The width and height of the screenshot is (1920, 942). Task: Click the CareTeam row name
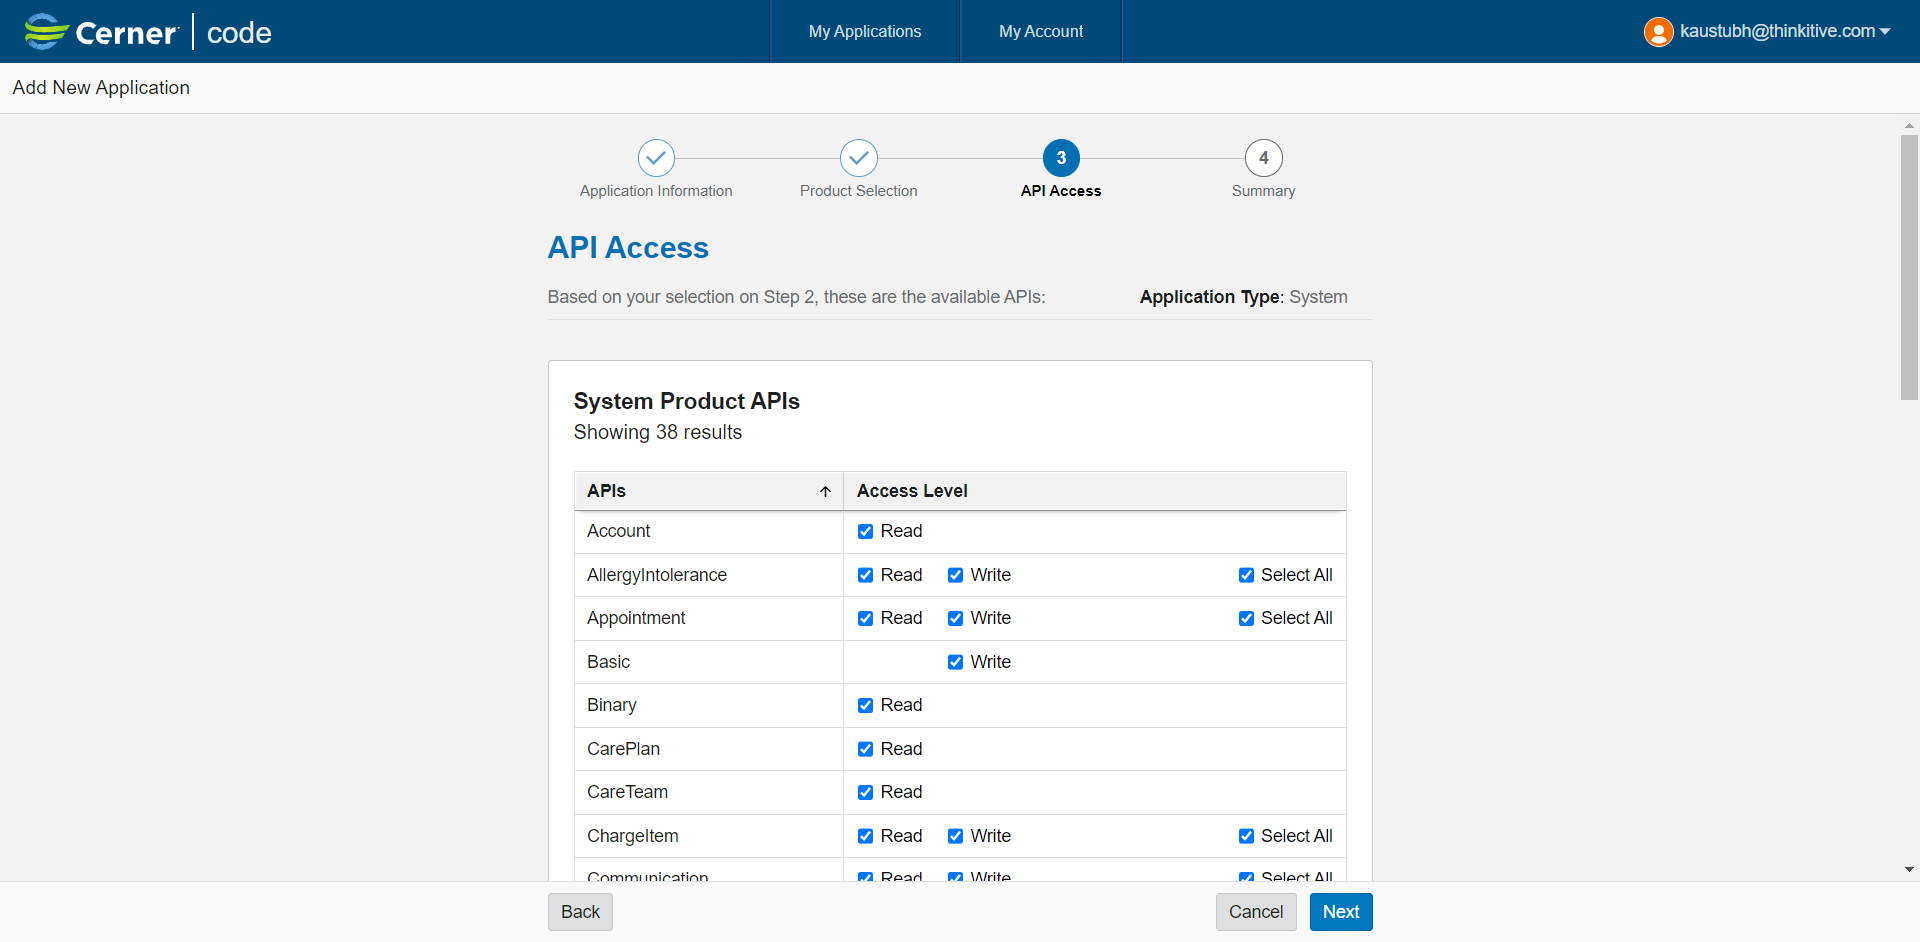tap(627, 792)
